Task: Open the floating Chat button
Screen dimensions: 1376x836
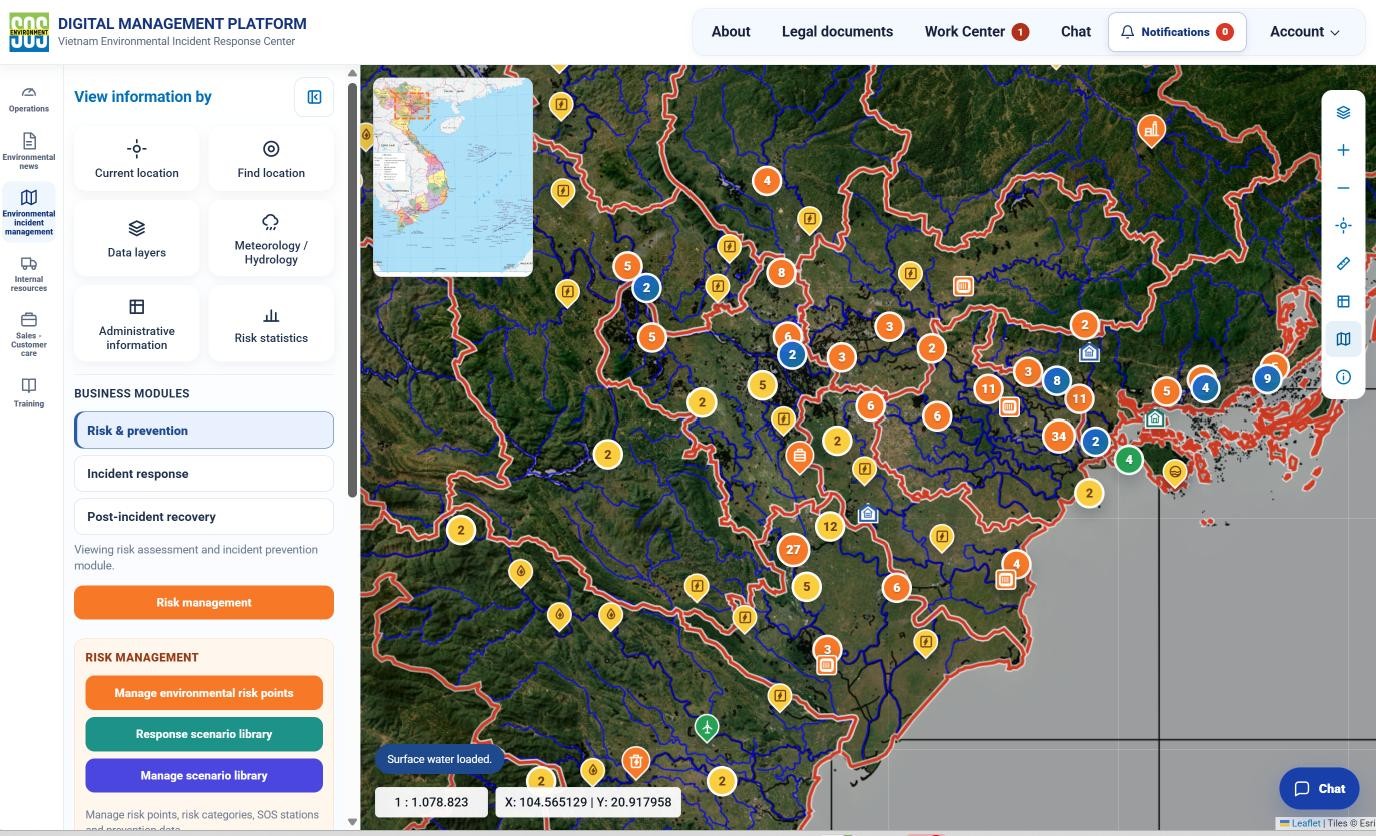Action: (x=1319, y=788)
